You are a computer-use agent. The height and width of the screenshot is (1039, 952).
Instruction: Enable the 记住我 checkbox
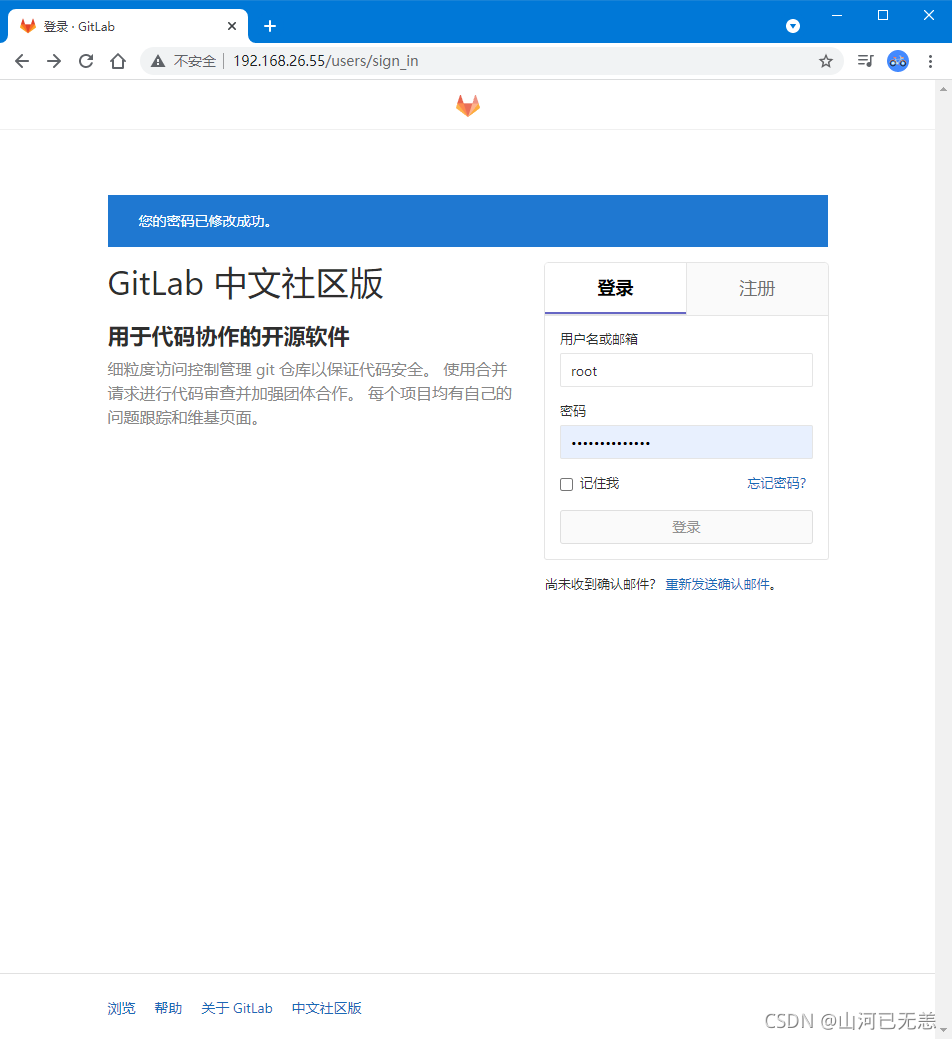tap(566, 484)
